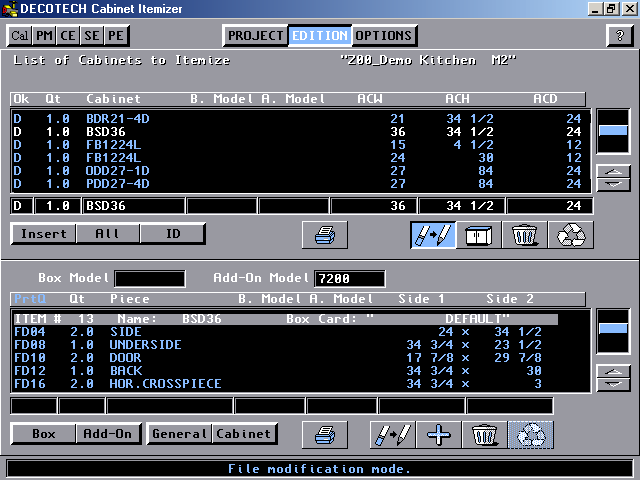This screenshot has height=480, width=640.
Task: Switch to the PE module
Action: 116,36
